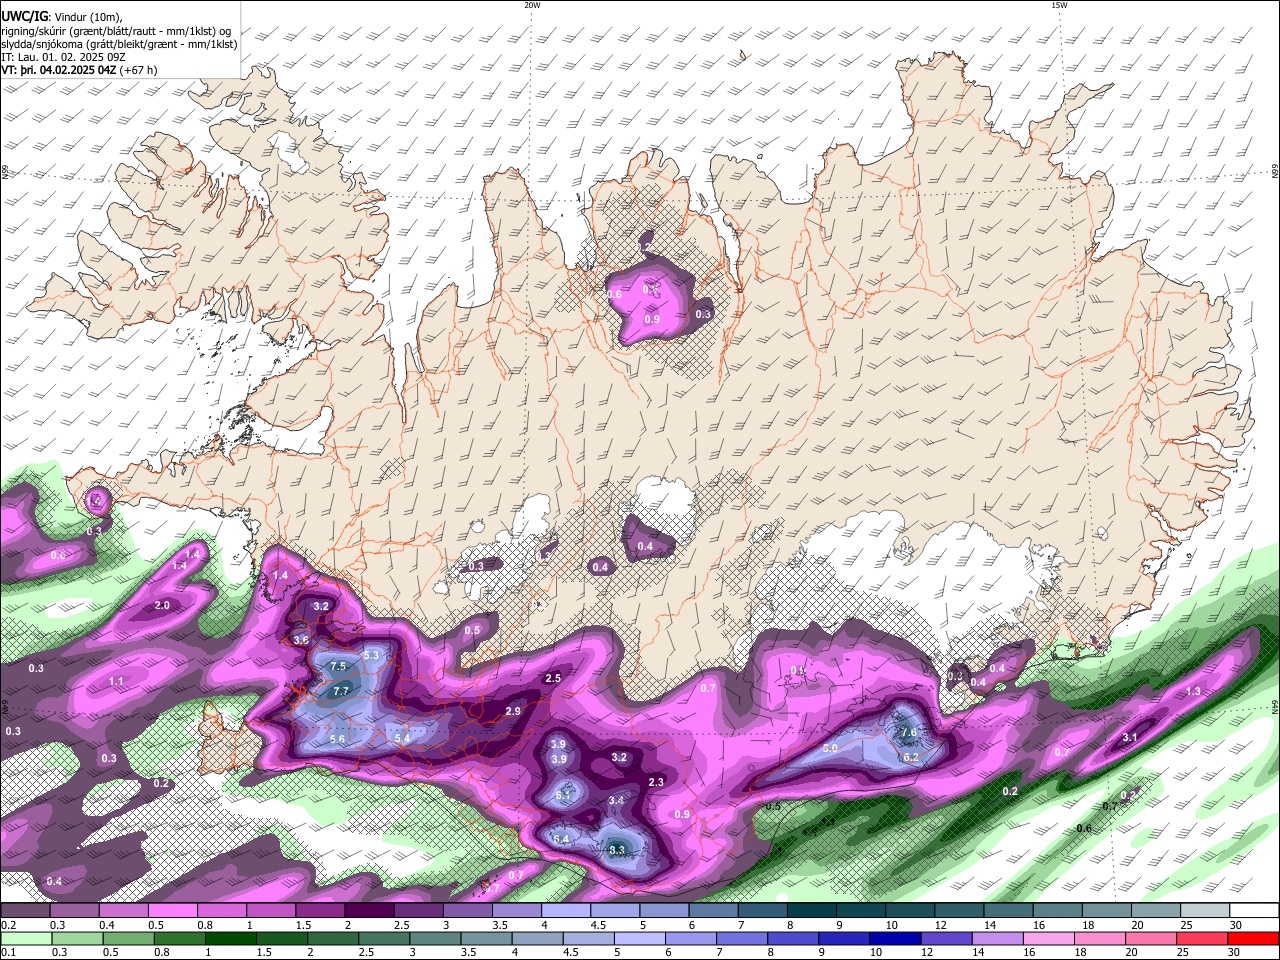
Task: Click the '(+67 h)' forecast offset
Action: pyautogui.click(x=138, y=70)
